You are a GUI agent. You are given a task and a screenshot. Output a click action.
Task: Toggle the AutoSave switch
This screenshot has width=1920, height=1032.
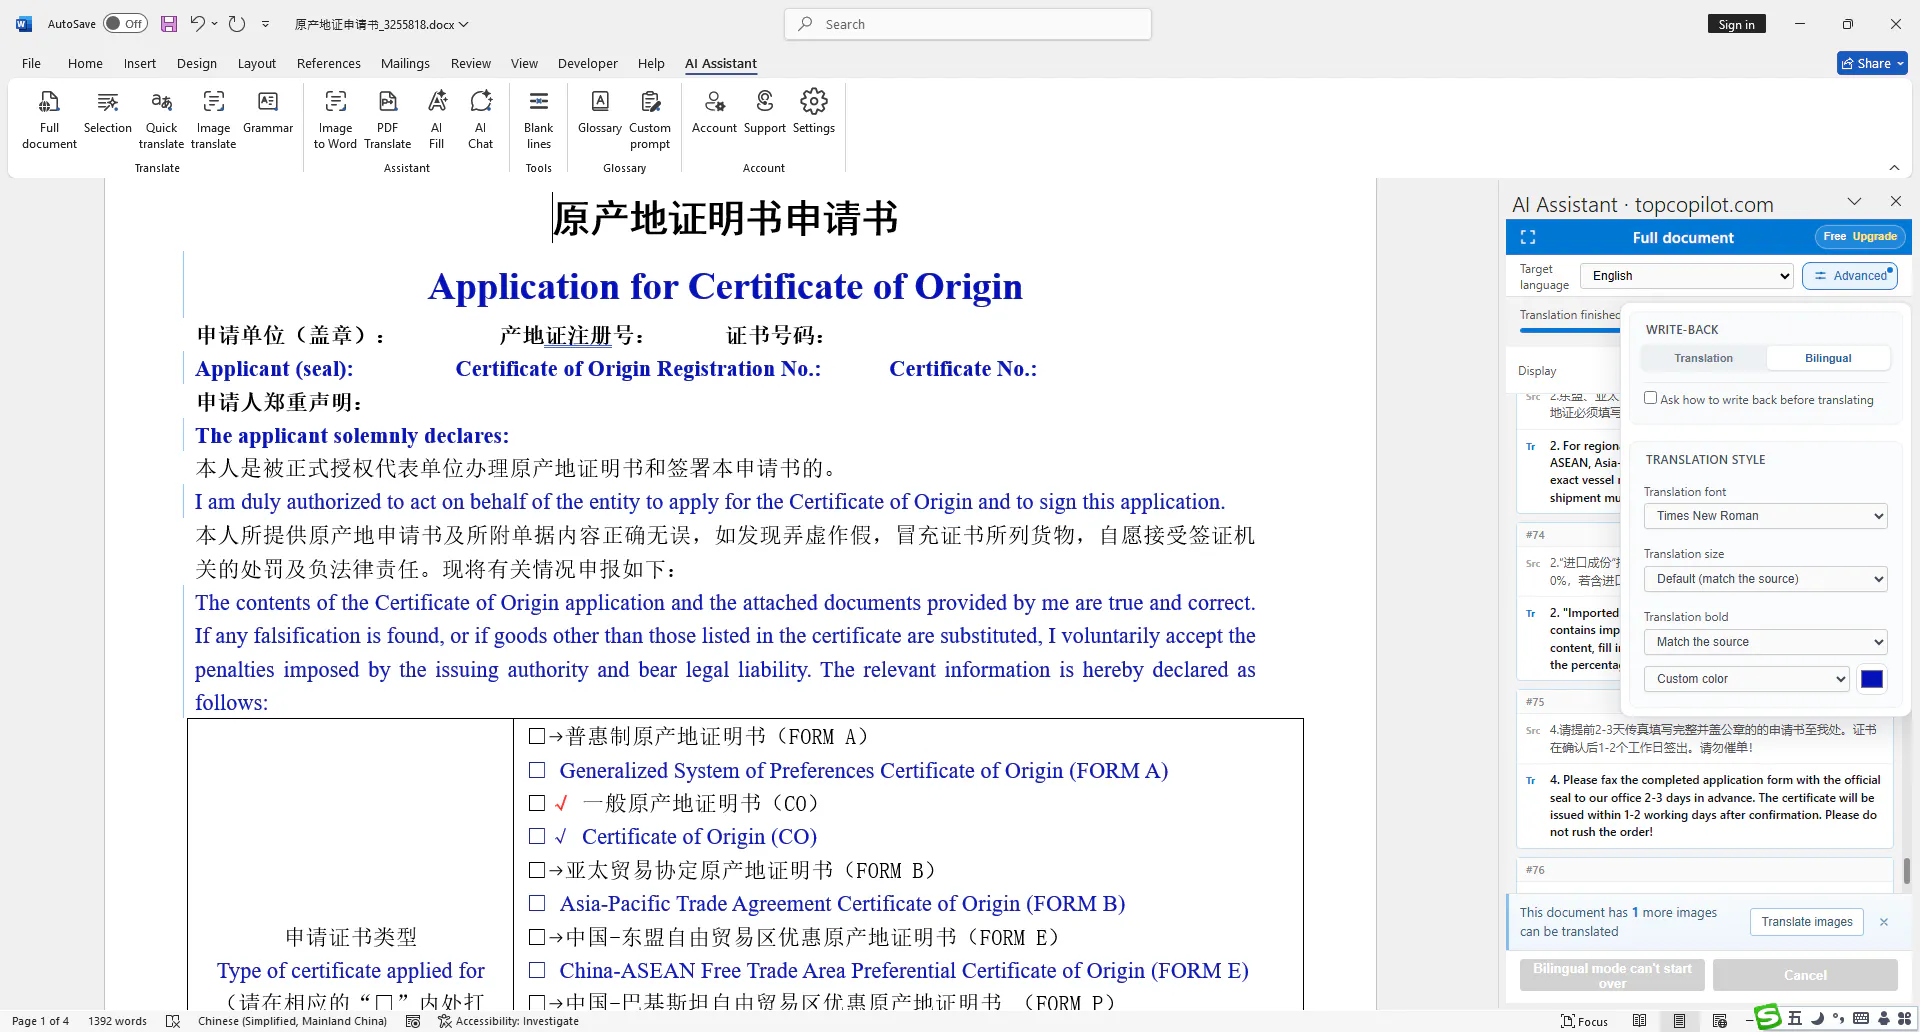[x=125, y=24]
